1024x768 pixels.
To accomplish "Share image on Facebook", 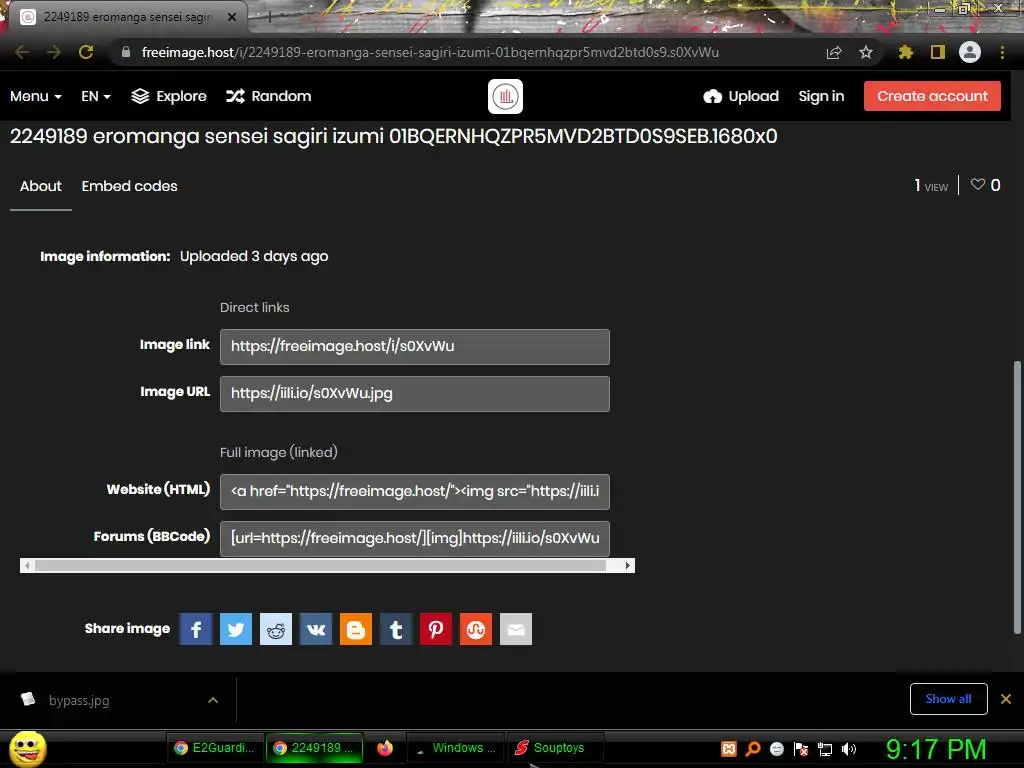I will [x=196, y=629].
